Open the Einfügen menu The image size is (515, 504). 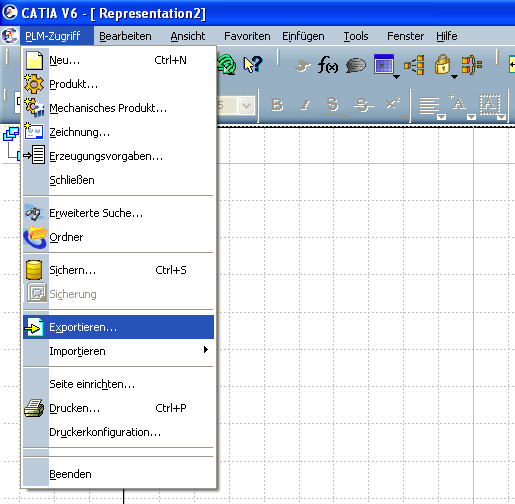tap(303, 36)
